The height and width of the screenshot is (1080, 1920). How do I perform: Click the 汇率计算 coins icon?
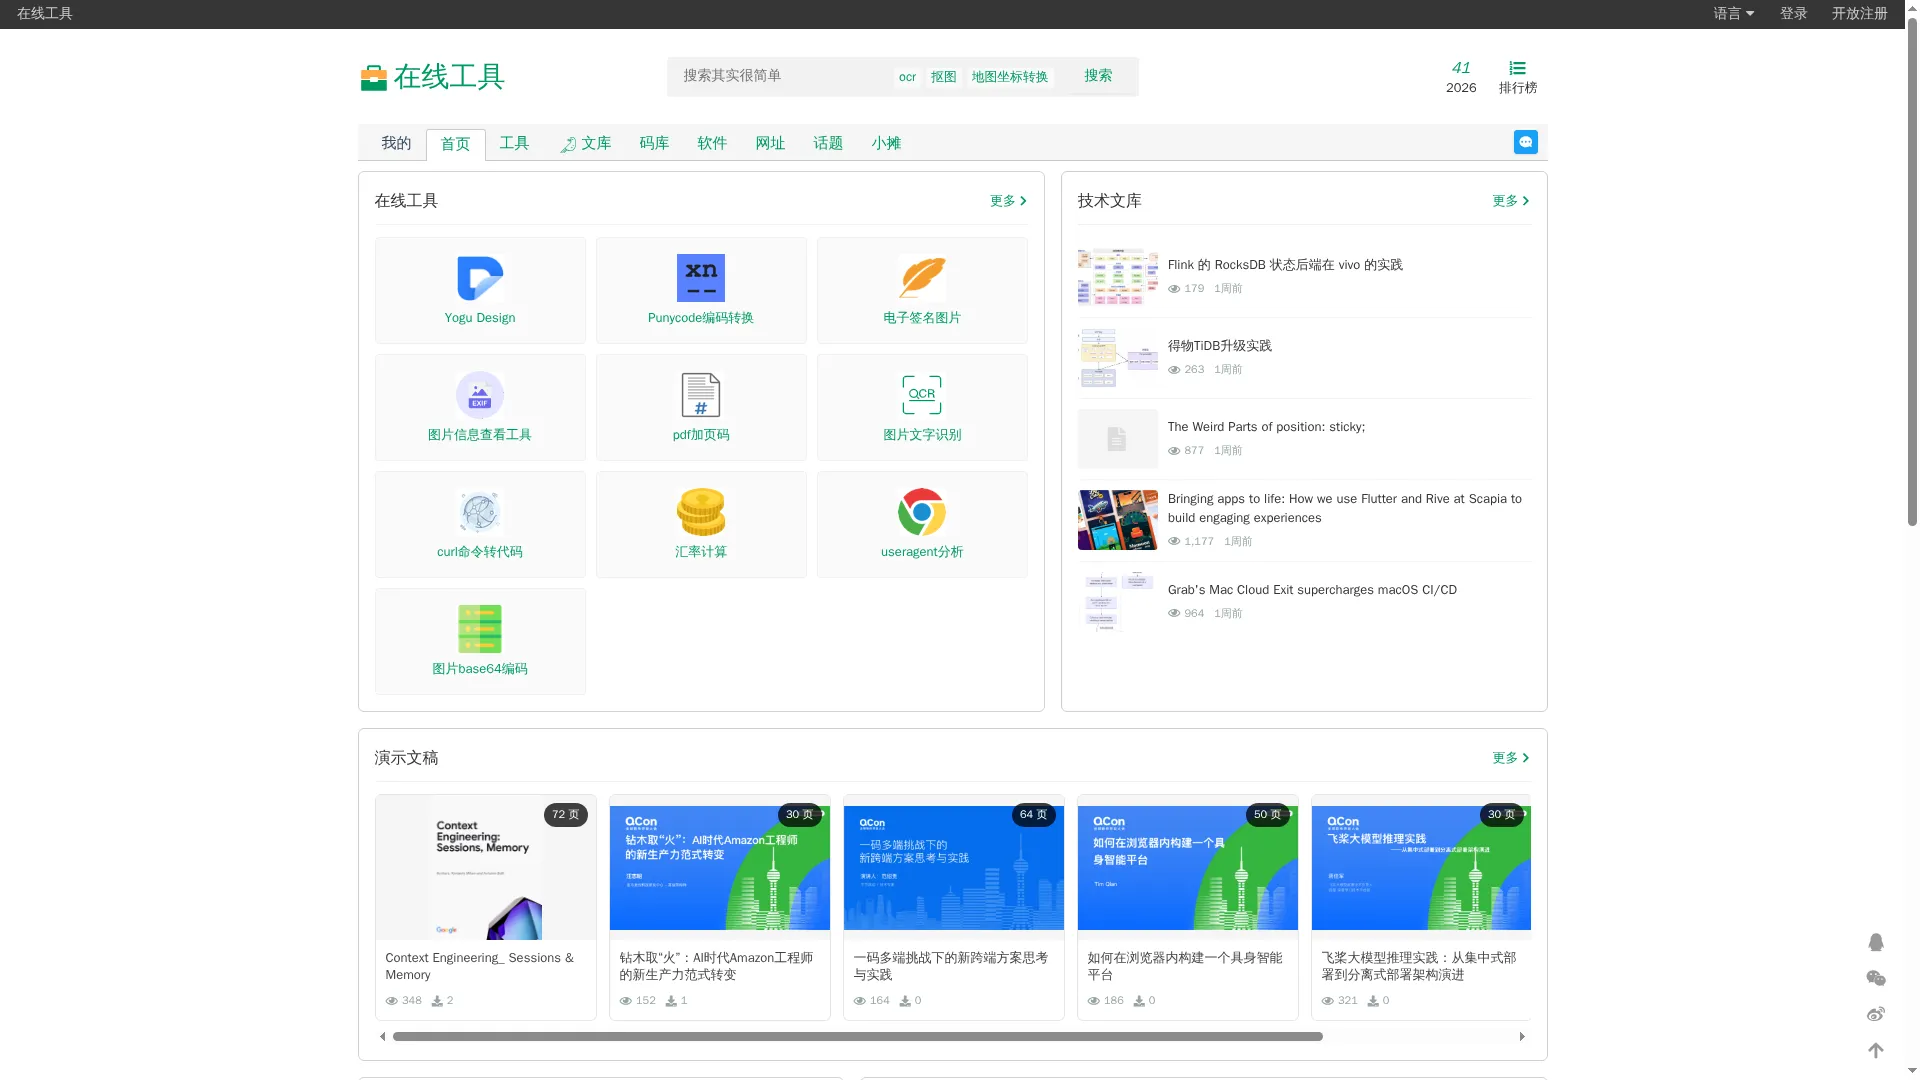[x=700, y=512]
